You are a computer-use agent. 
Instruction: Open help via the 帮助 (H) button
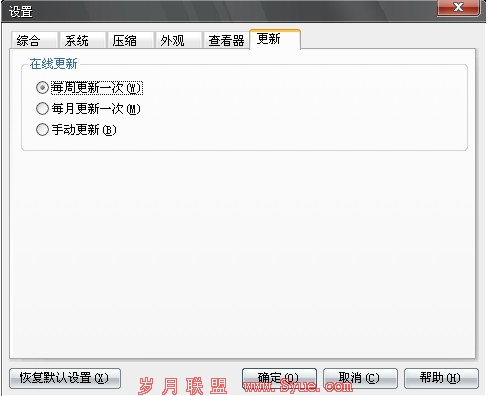click(x=441, y=378)
